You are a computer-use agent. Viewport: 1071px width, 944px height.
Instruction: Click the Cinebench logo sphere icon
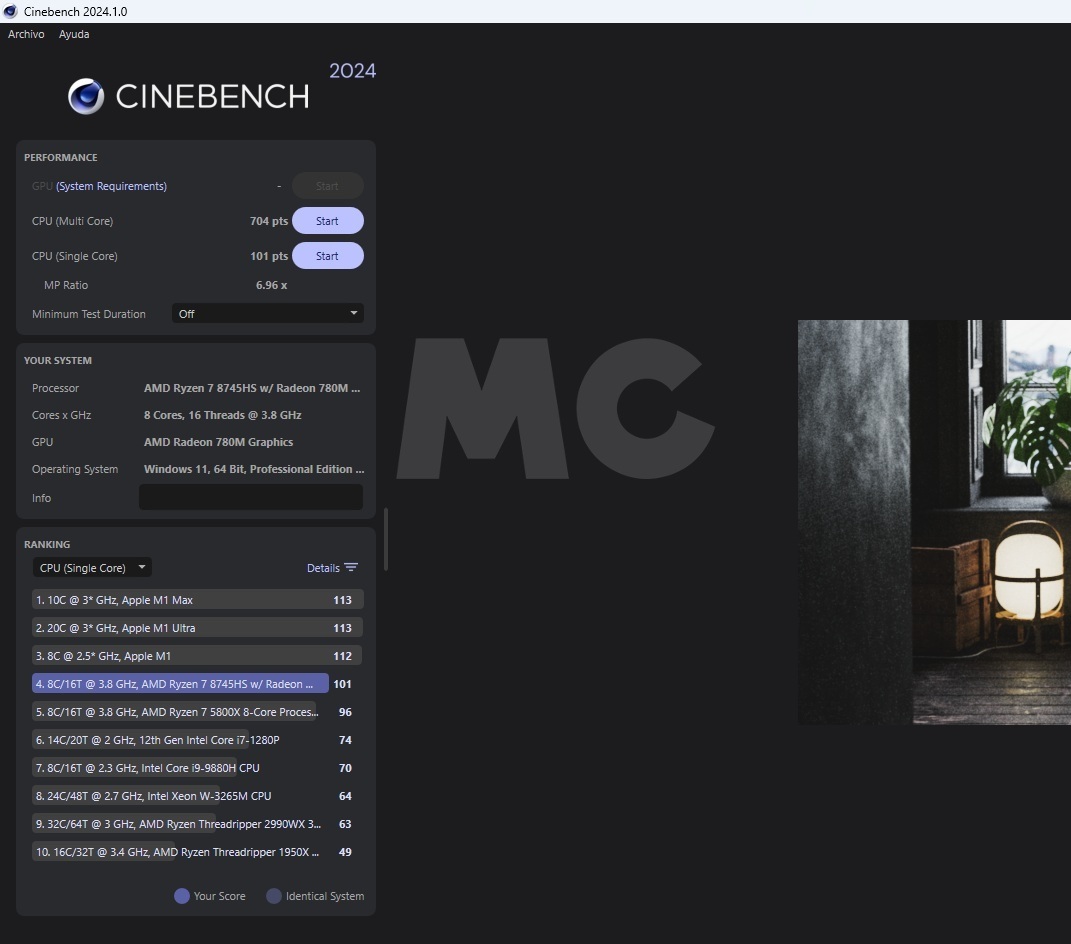pos(86,96)
